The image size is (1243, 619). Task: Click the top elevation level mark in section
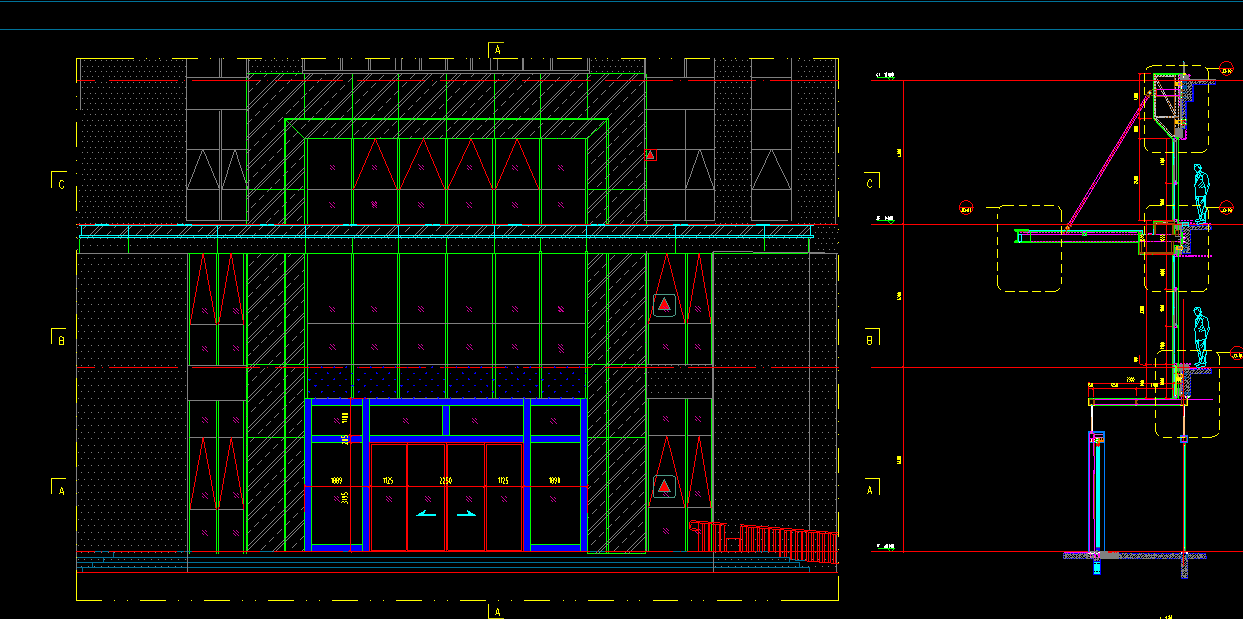pos(886,75)
